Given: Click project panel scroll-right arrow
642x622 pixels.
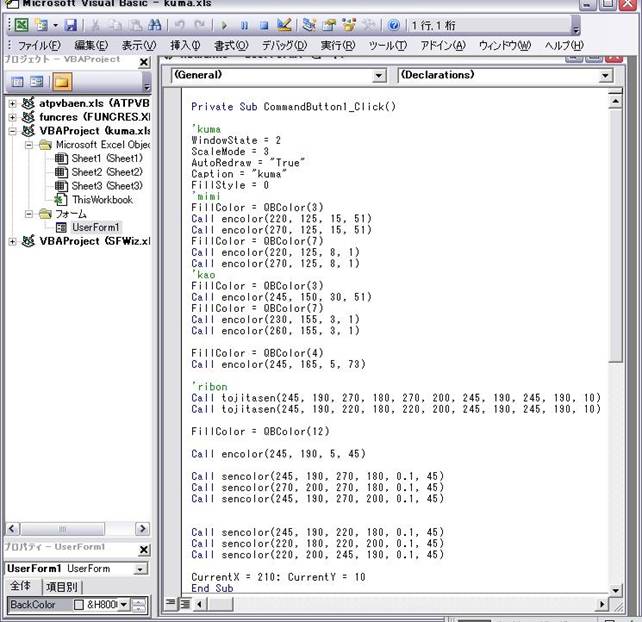Looking at the screenshot, I should [142, 529].
